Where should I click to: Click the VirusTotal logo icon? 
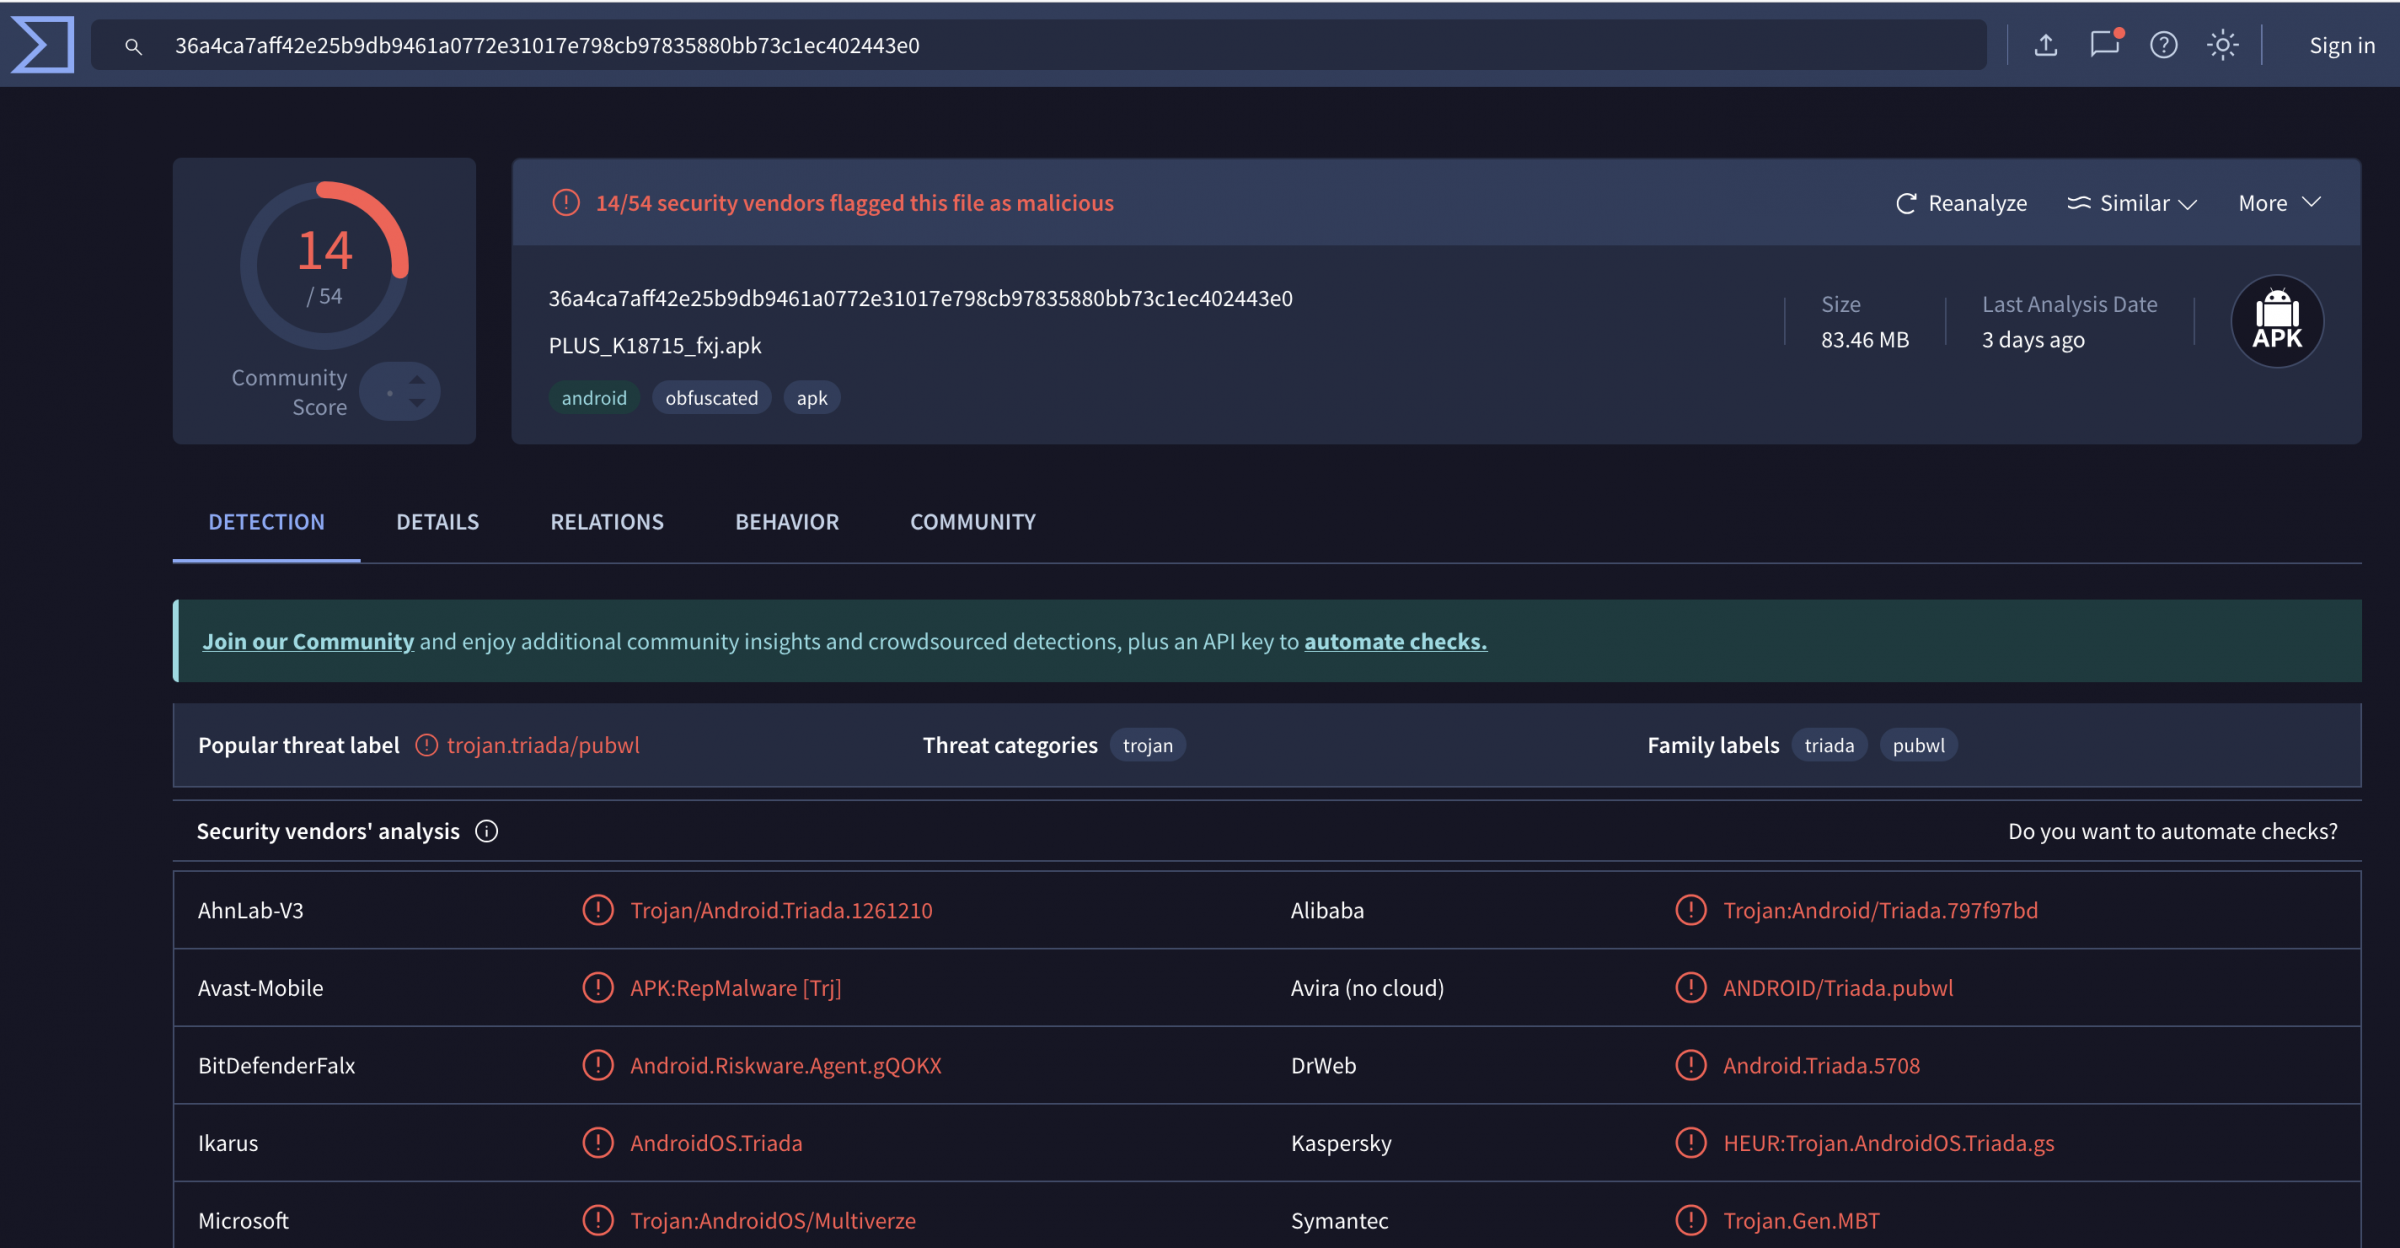coord(42,45)
